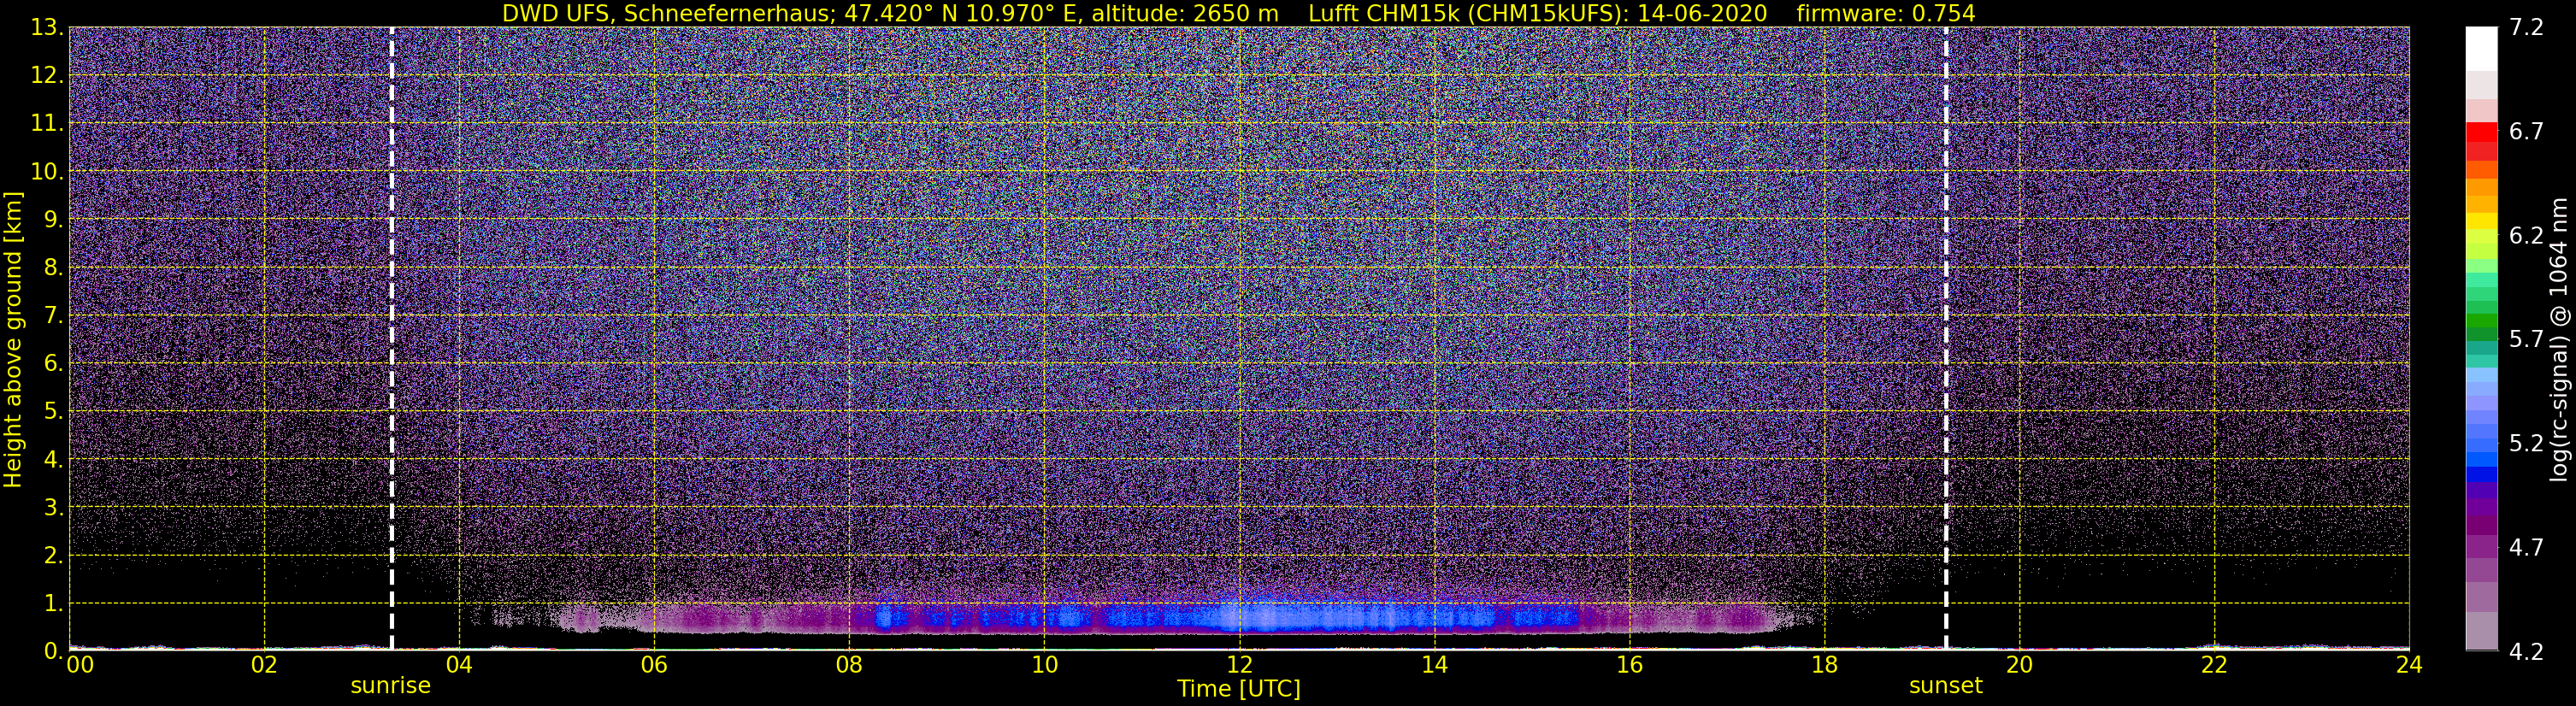Click the colorbar value '4.7'
This screenshot has height=706, width=2576.
[x=2526, y=548]
